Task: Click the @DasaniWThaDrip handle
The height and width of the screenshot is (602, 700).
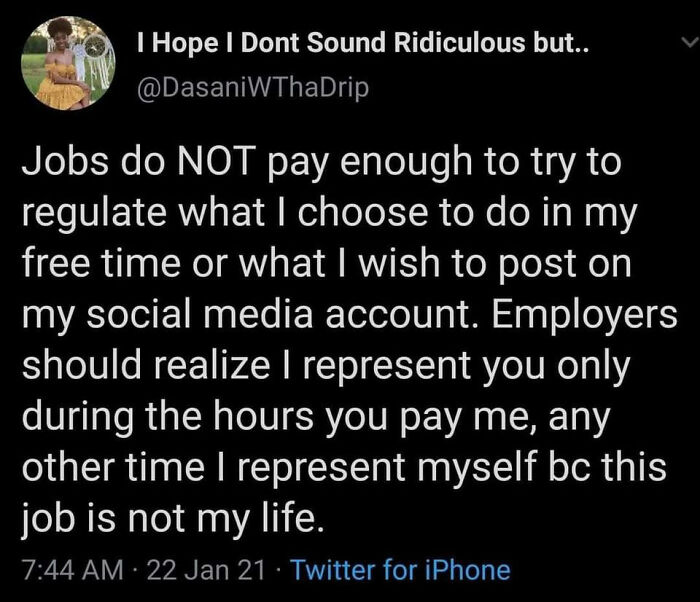Action: point(251,87)
